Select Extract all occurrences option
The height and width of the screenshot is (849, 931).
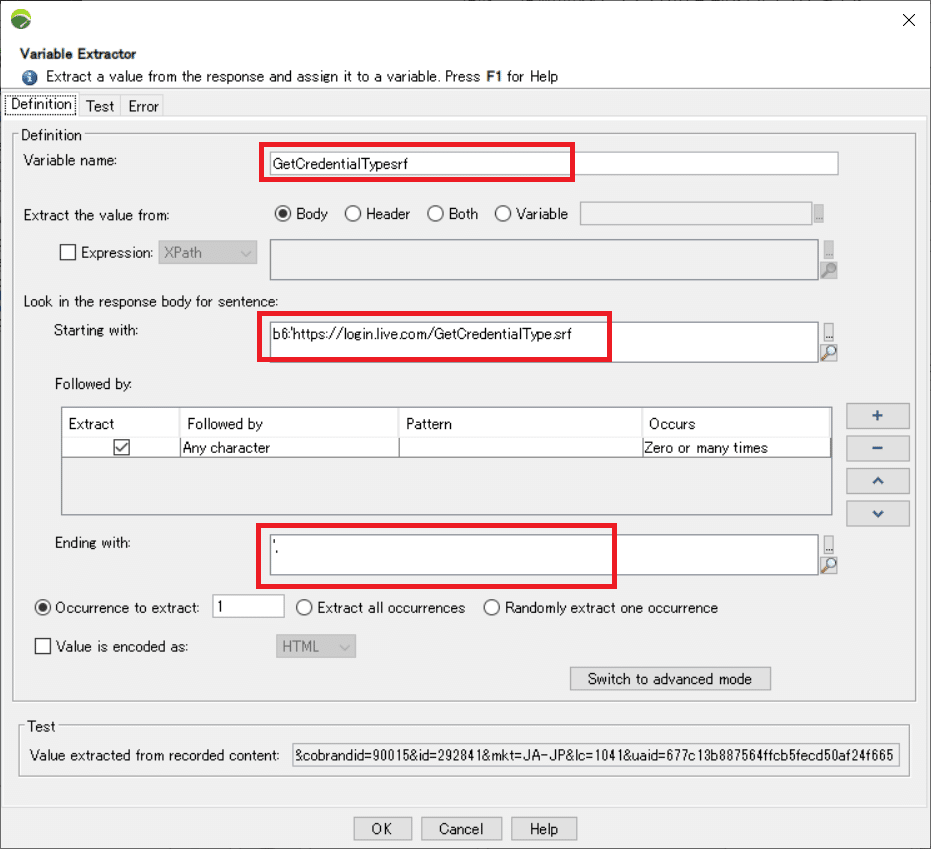click(x=304, y=608)
